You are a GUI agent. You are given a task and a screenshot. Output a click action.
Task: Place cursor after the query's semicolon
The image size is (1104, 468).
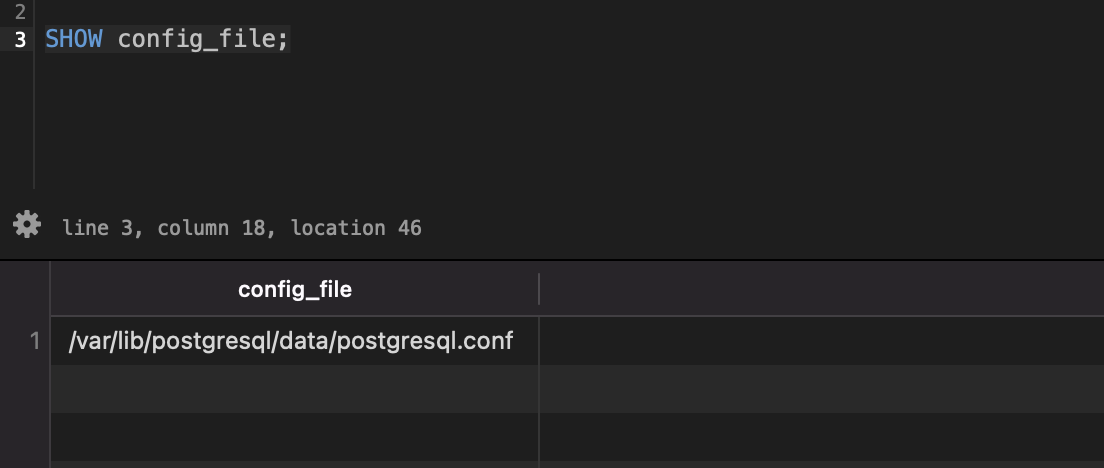[290, 40]
